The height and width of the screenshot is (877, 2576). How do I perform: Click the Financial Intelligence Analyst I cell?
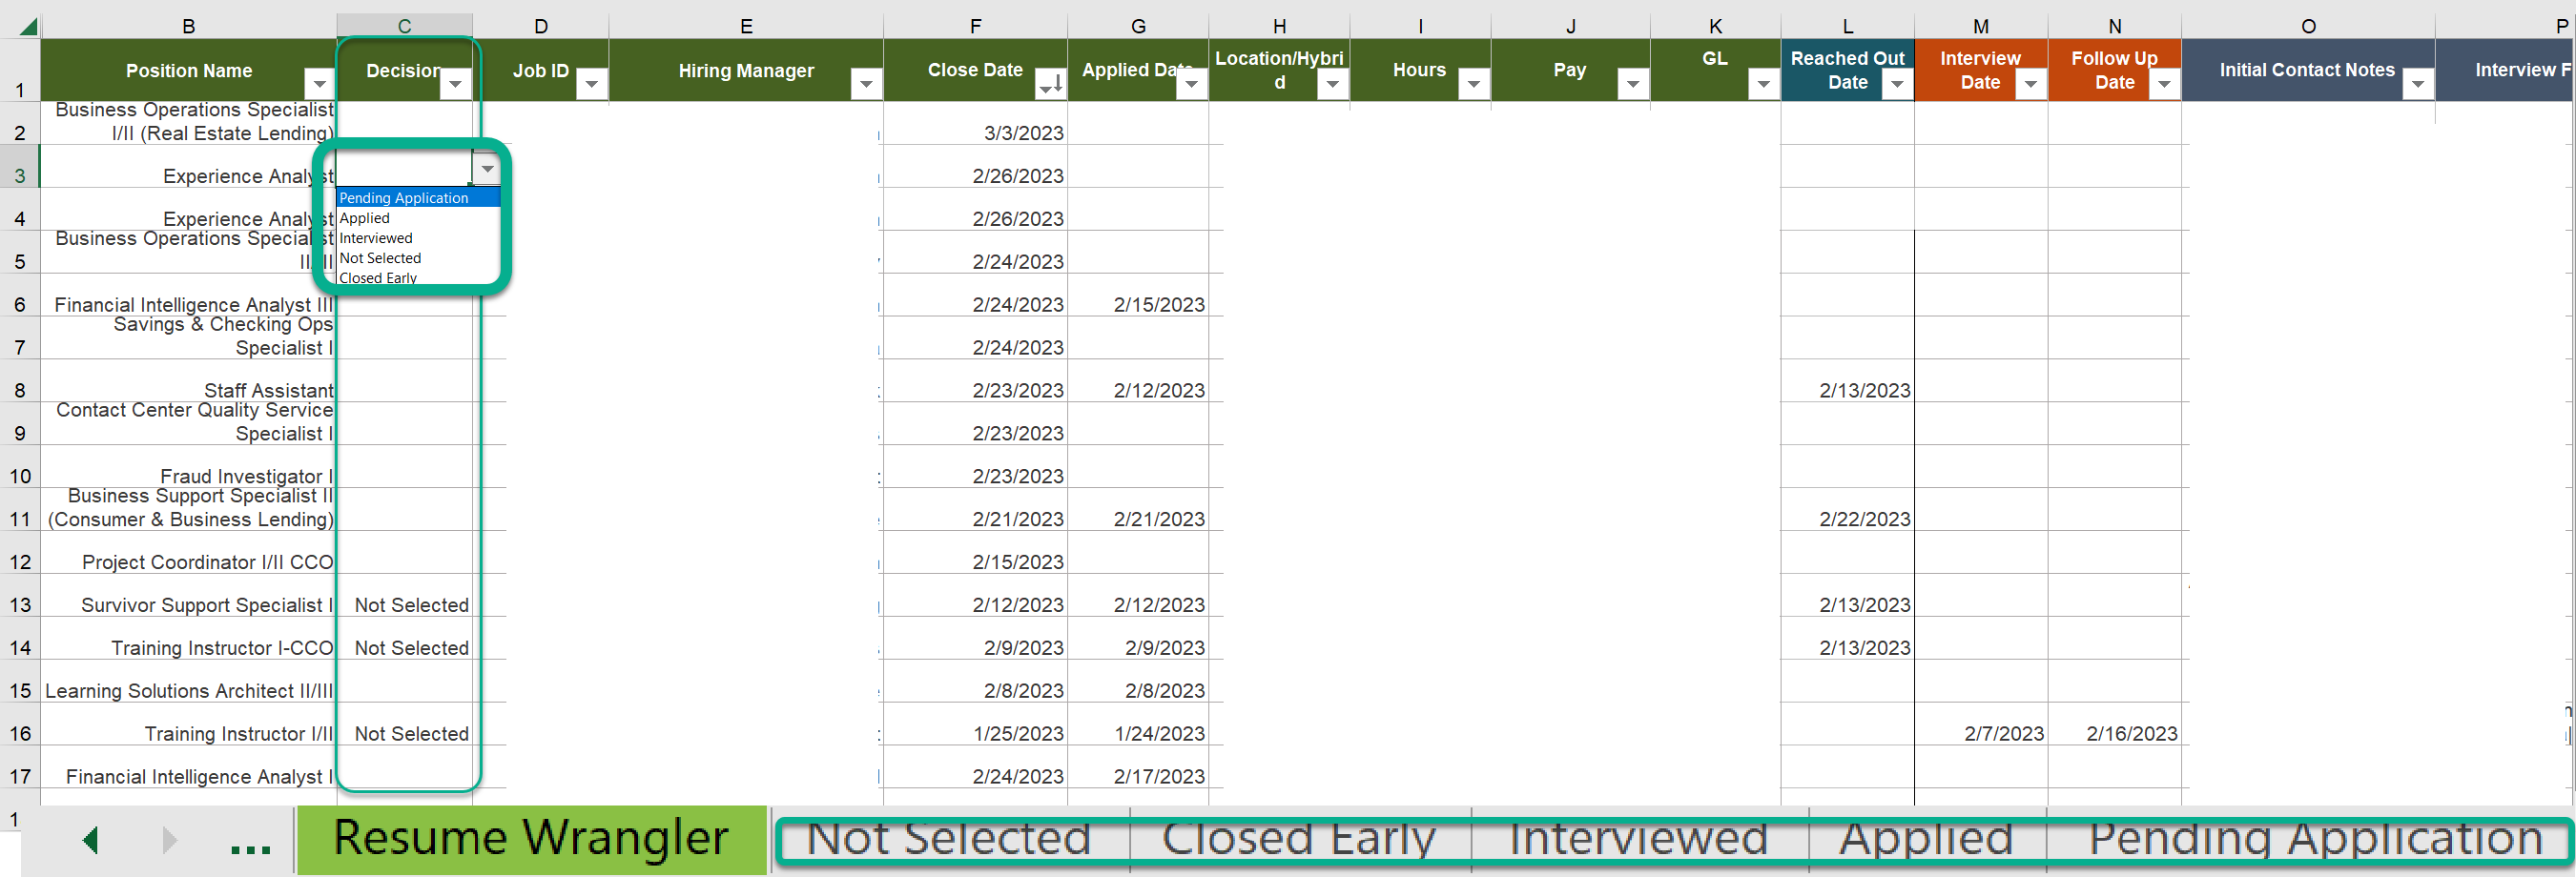[x=188, y=768]
